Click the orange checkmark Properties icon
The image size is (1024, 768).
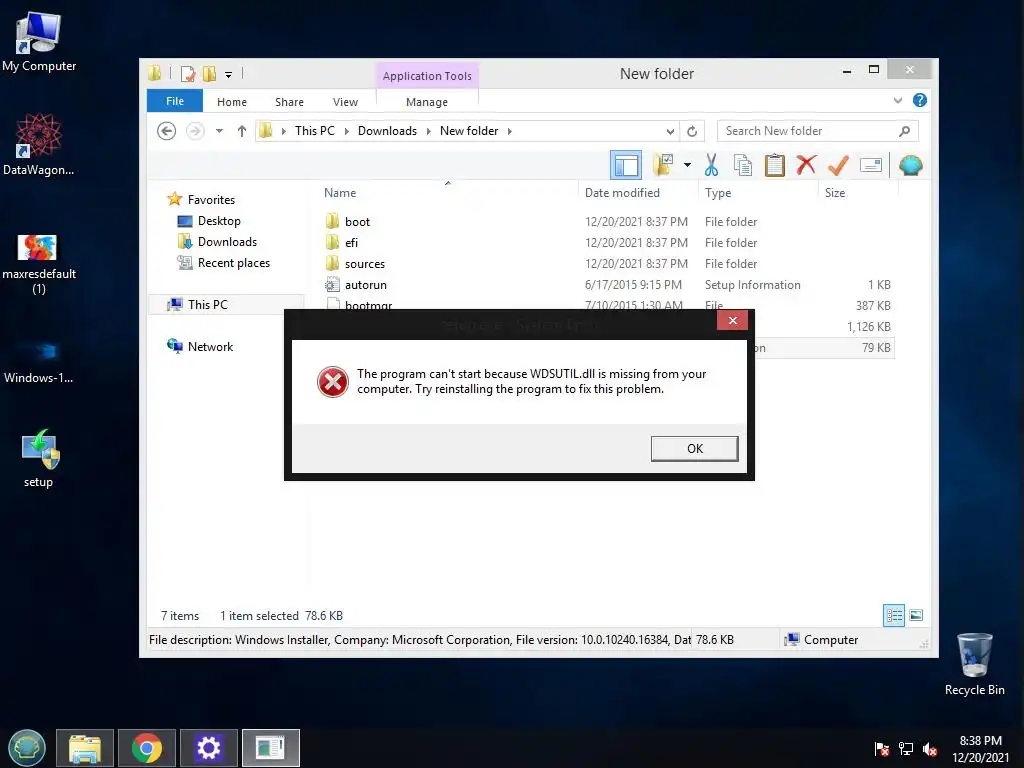click(x=838, y=165)
